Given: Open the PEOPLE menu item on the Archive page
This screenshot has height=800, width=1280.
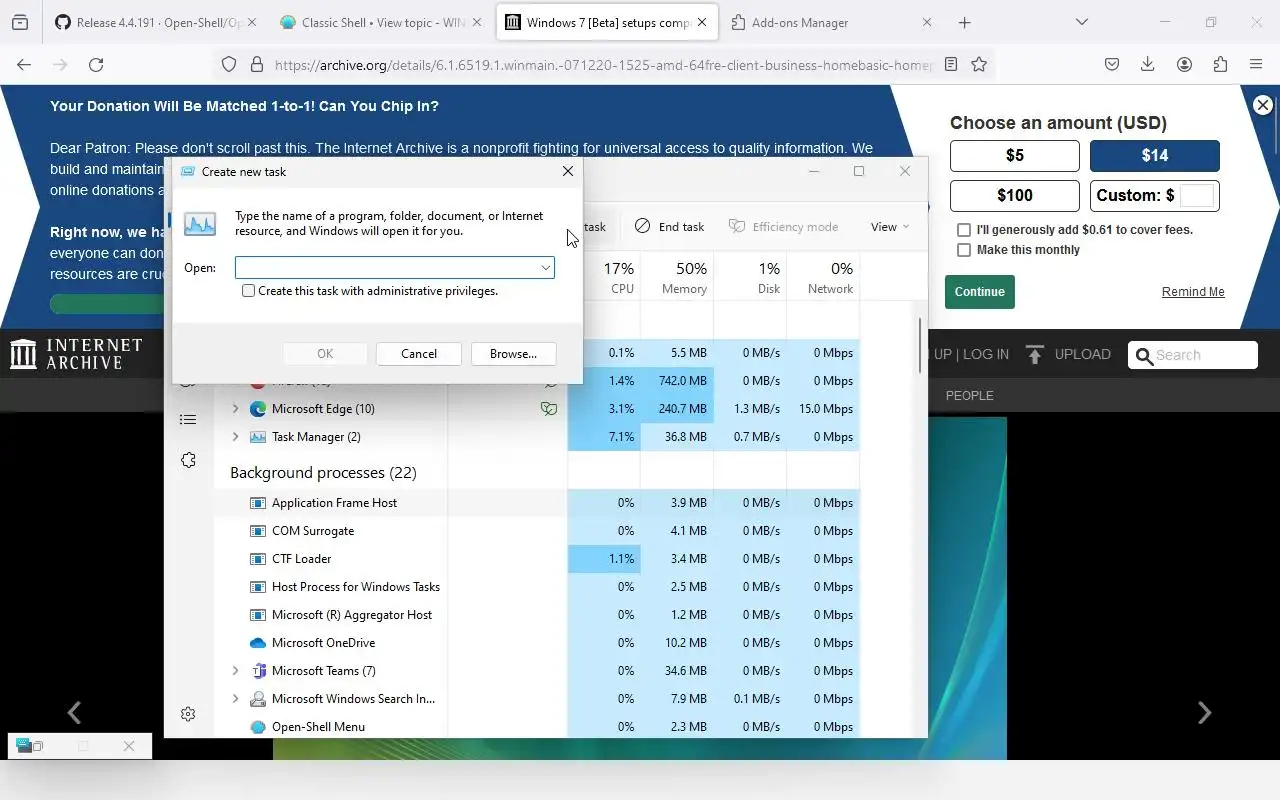Looking at the screenshot, I should pos(969,395).
